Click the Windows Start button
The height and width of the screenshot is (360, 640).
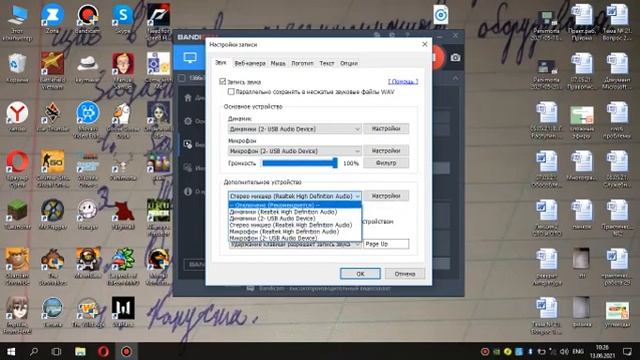tap(11, 351)
